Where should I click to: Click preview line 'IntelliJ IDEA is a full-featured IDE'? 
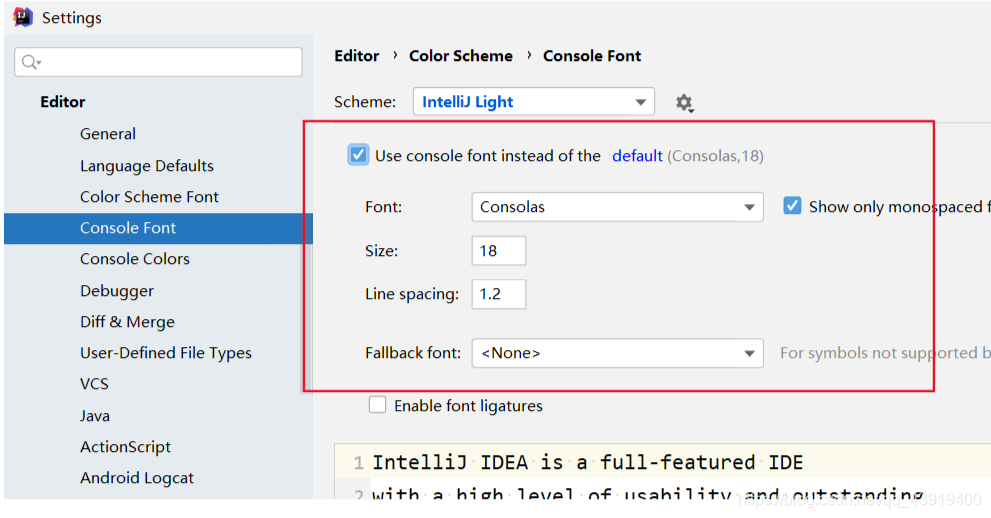(x=587, y=462)
